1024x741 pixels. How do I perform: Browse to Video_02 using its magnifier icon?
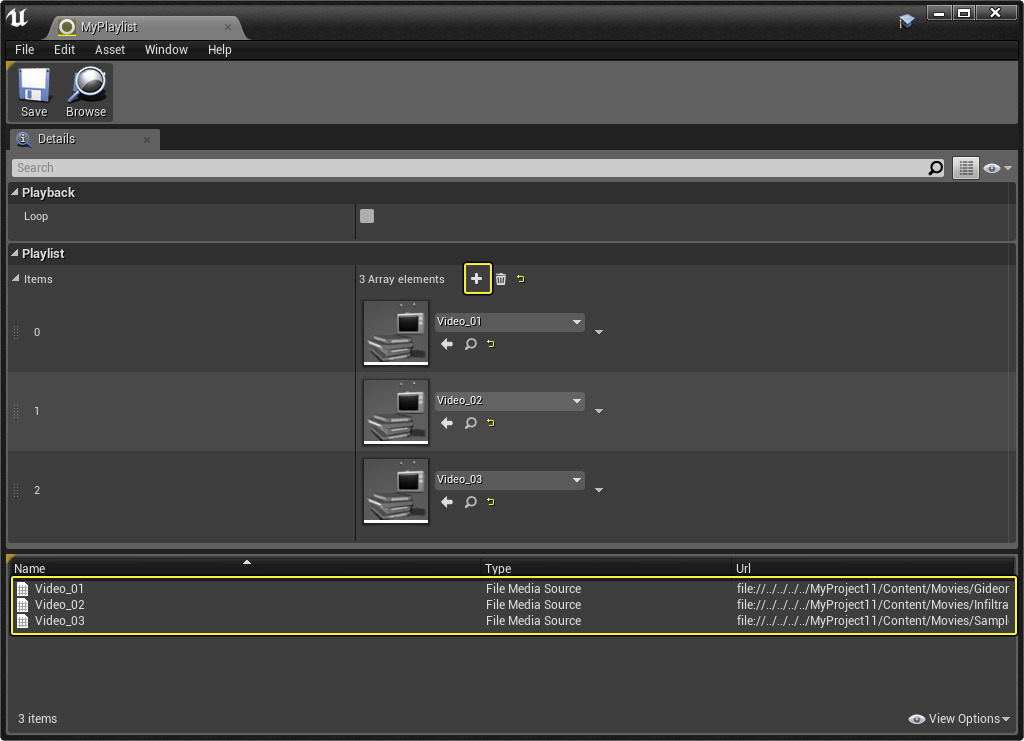click(x=470, y=423)
